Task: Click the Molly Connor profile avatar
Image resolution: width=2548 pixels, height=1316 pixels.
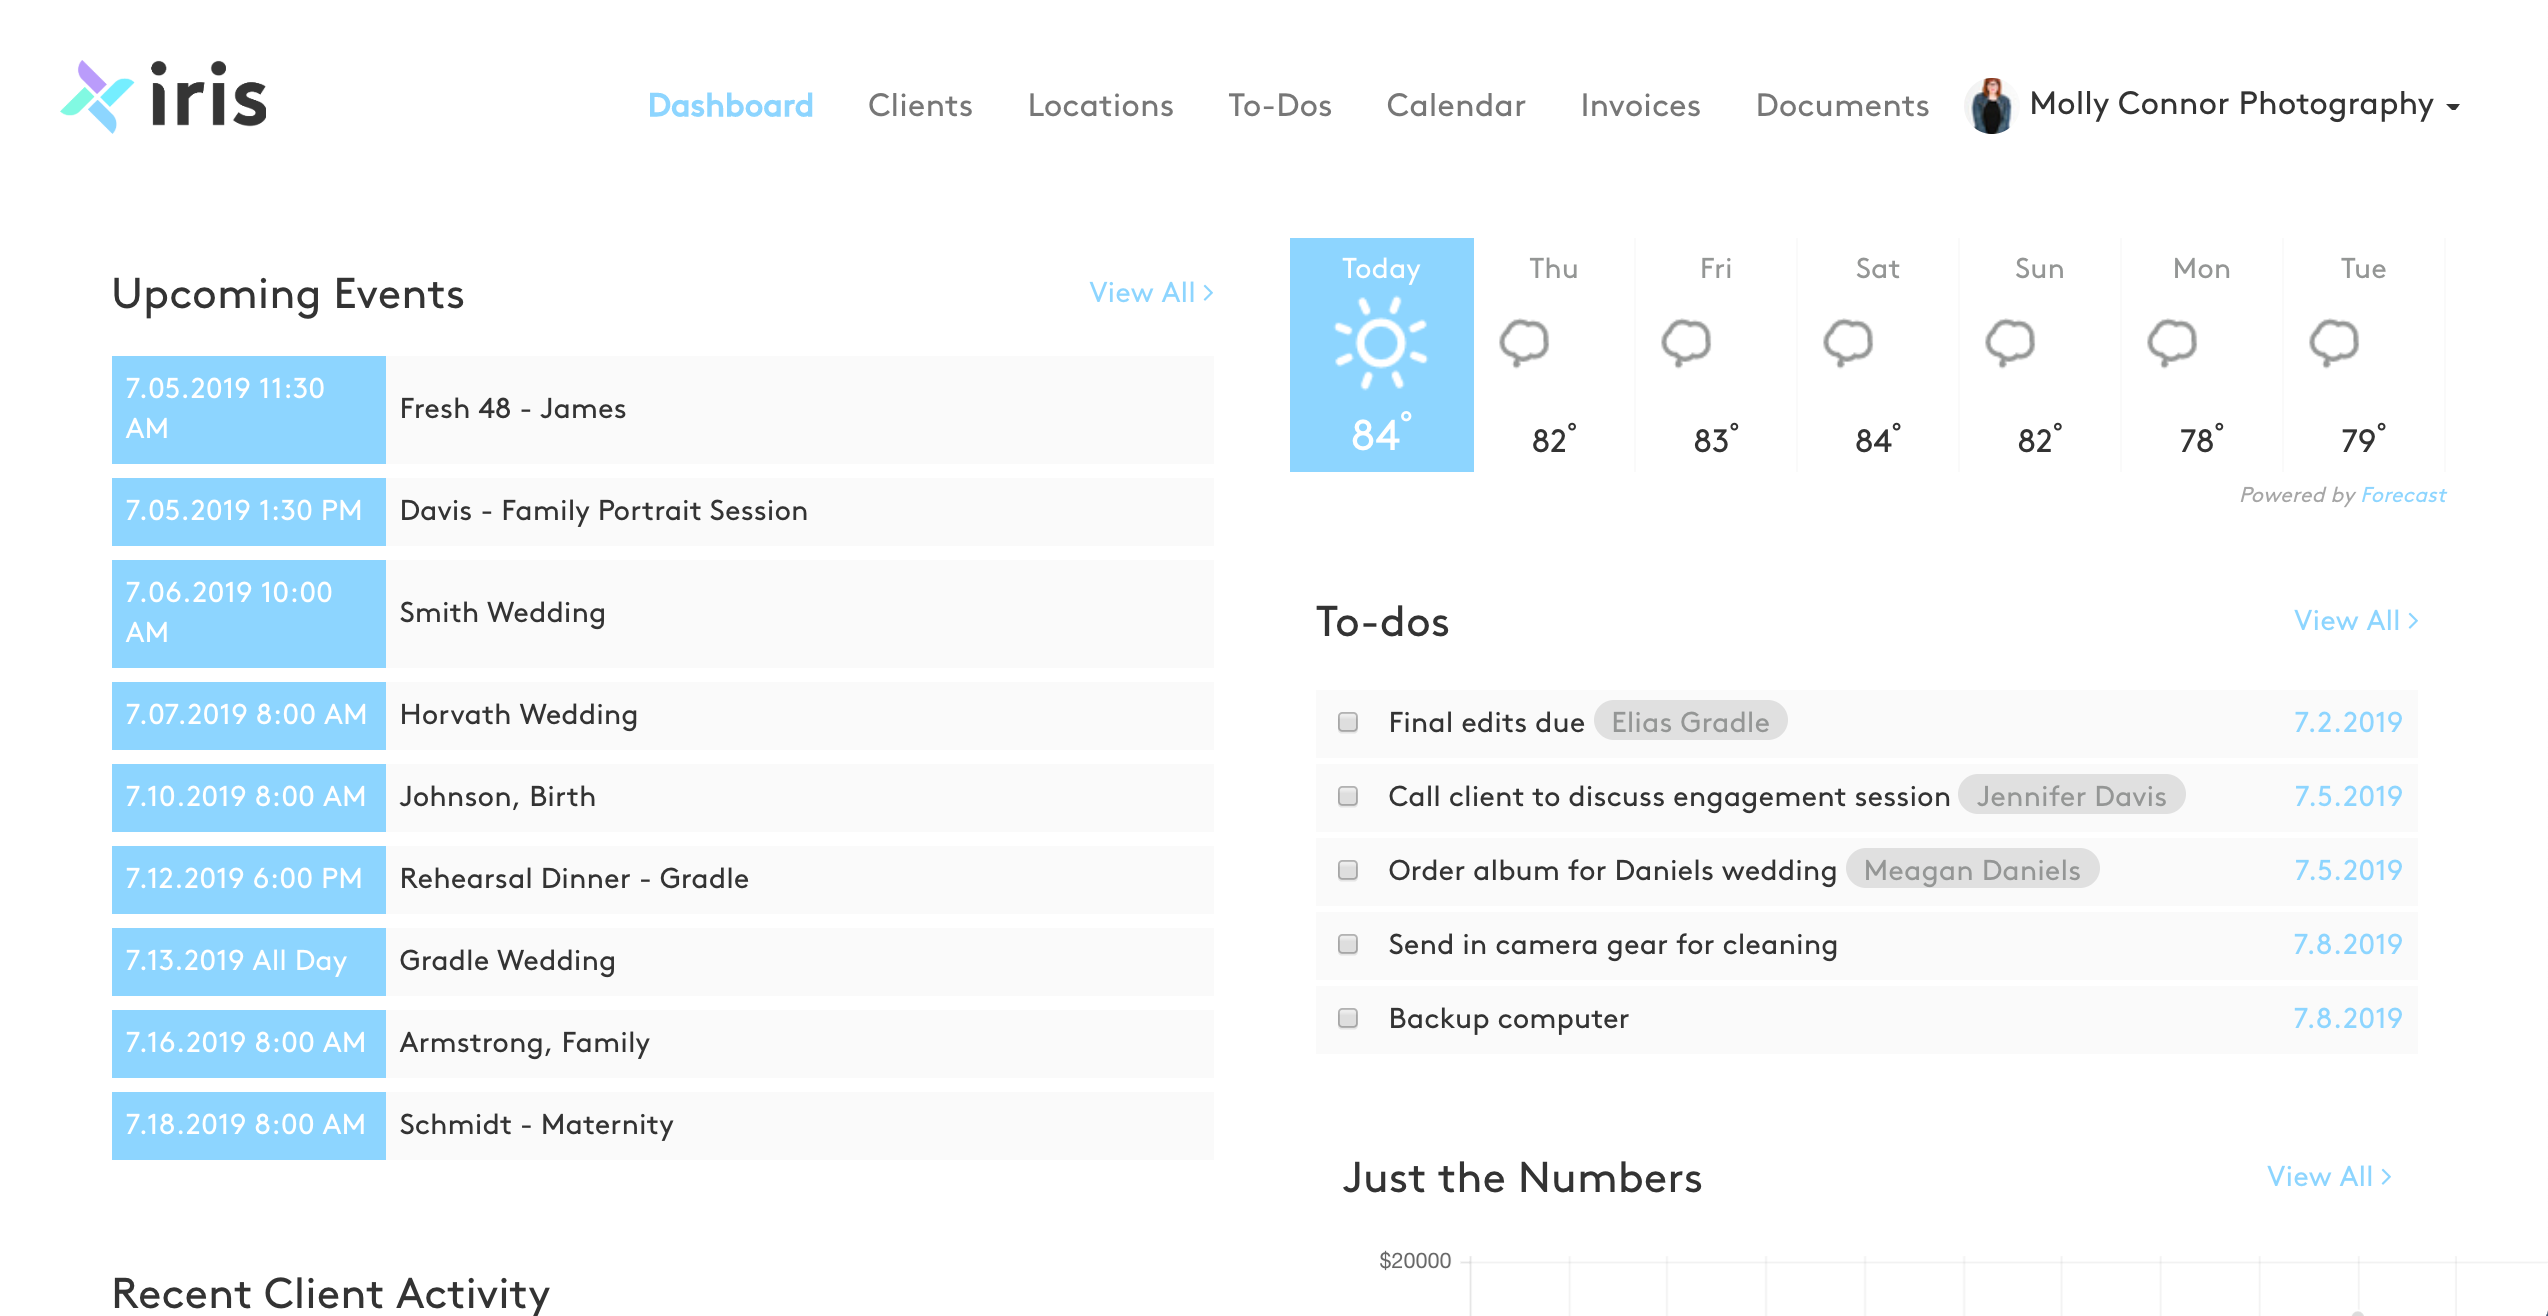Action: point(1990,105)
